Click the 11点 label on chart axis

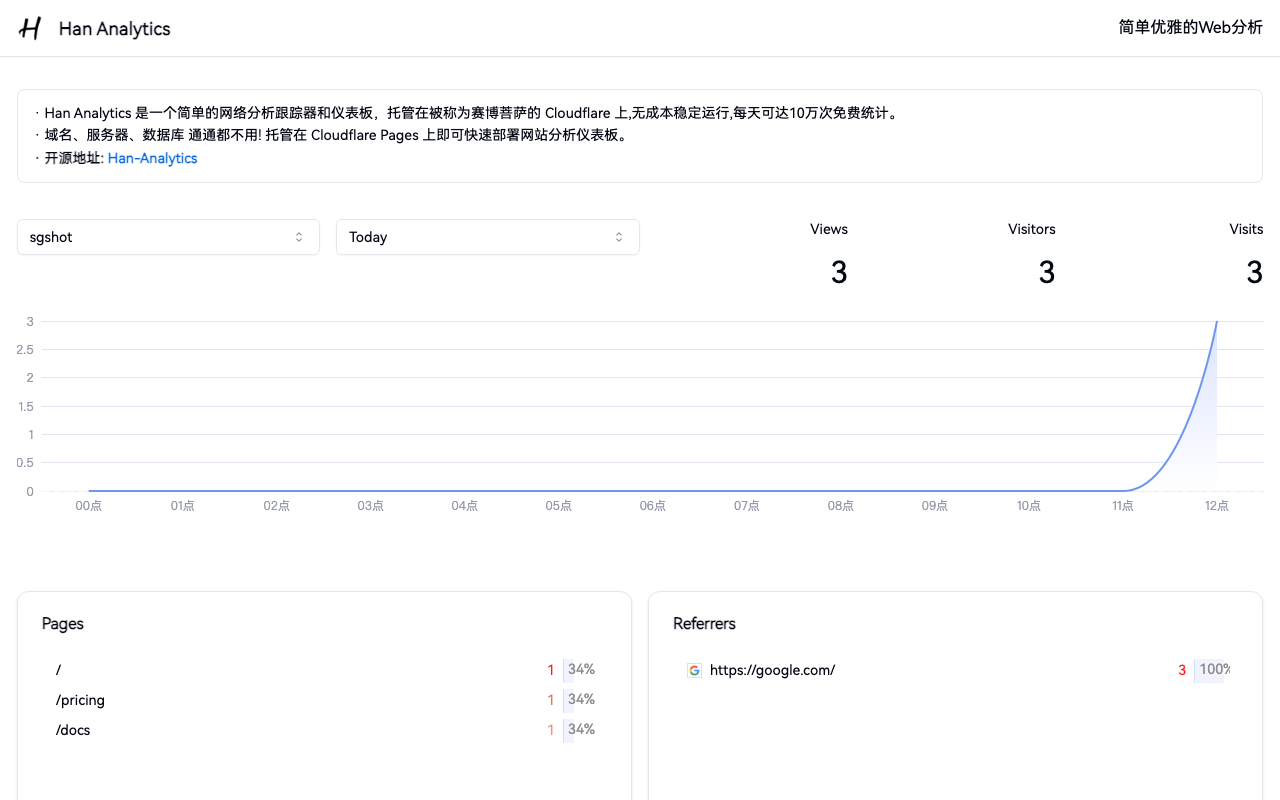[x=1123, y=506]
